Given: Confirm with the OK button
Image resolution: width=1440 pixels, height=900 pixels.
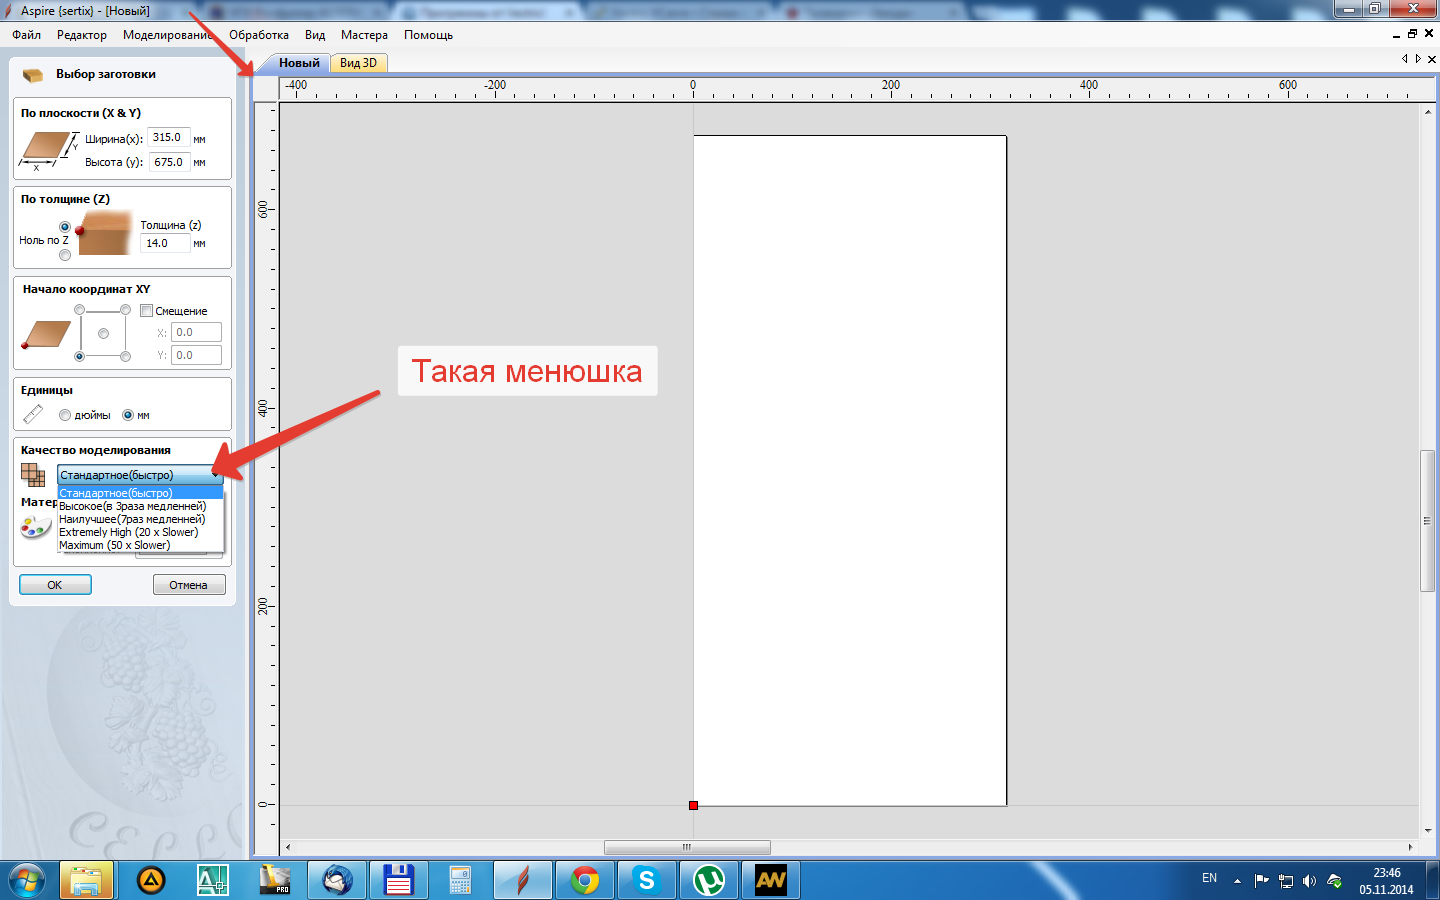Looking at the screenshot, I should click(55, 585).
